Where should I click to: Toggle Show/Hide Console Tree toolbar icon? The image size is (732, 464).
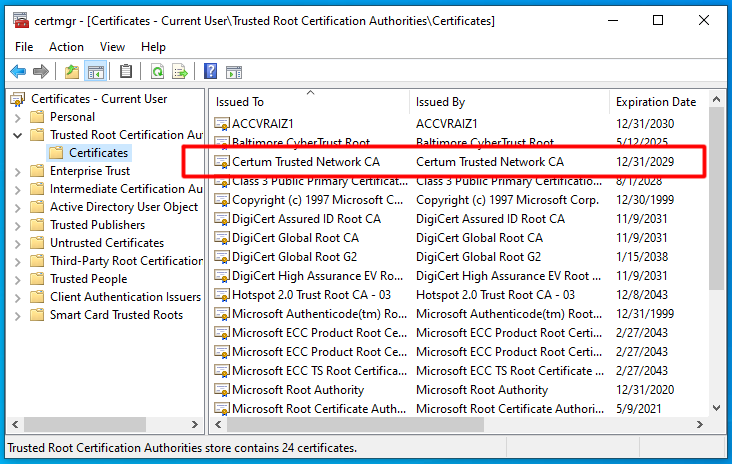96,71
